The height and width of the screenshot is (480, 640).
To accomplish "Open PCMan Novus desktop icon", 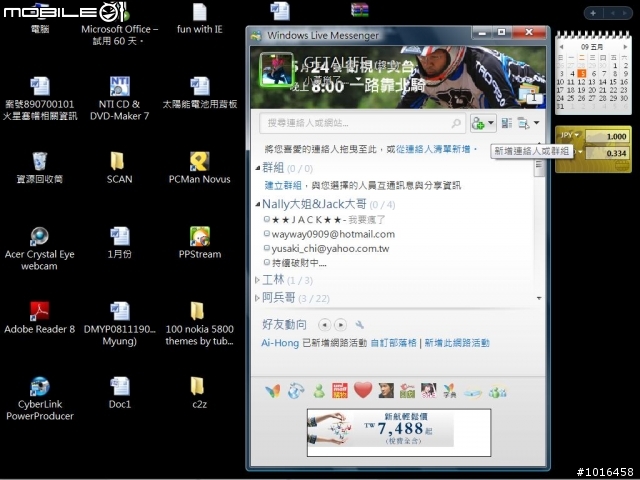I will 200,167.
